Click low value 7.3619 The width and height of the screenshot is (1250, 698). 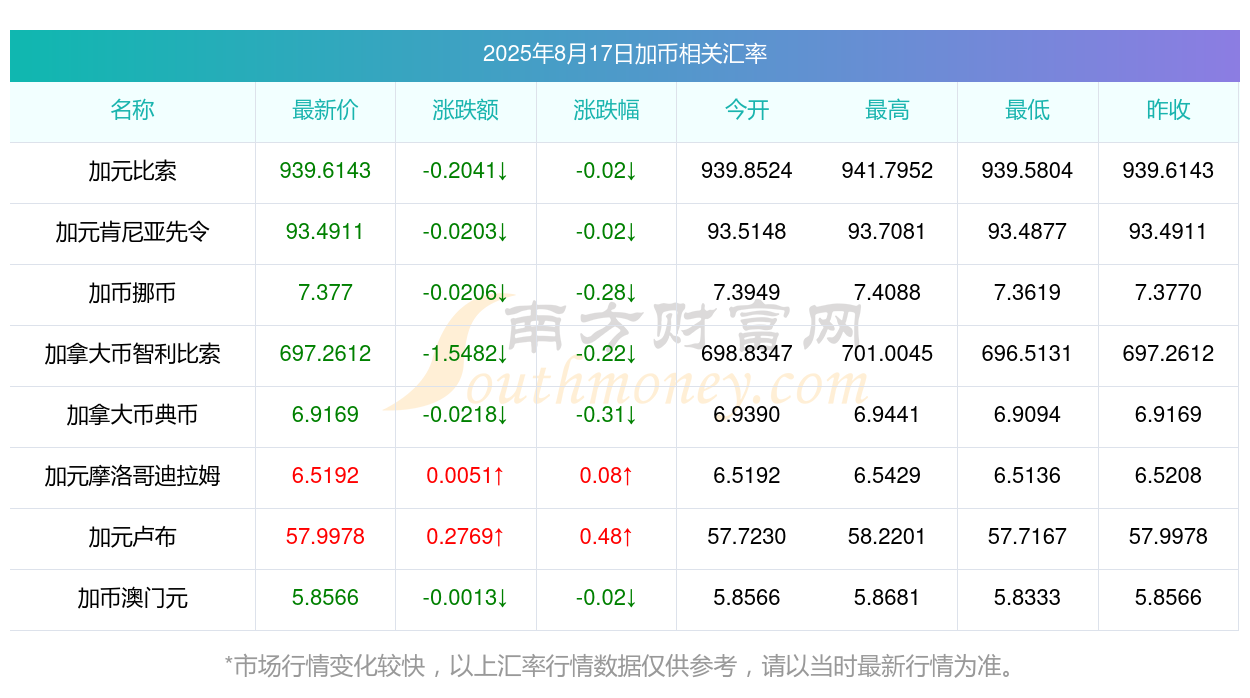coord(1028,293)
